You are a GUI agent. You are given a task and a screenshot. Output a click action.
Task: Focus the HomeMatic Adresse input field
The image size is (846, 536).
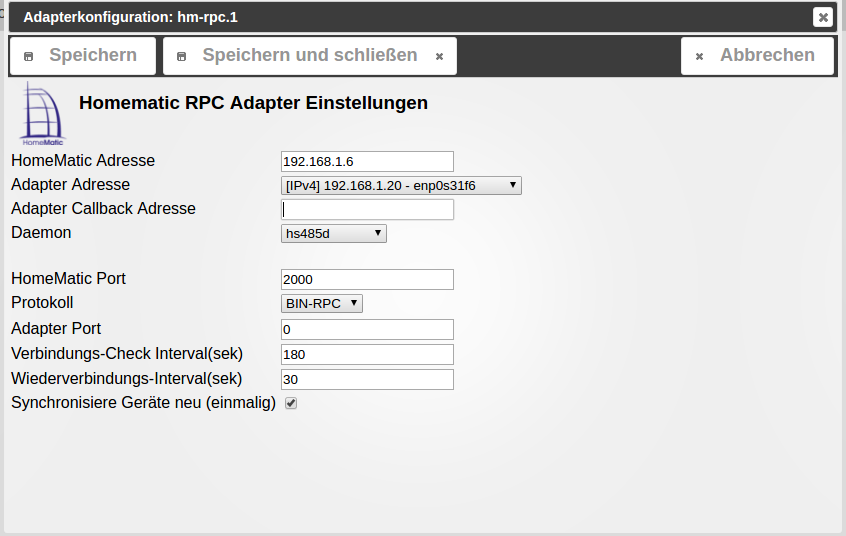click(367, 161)
